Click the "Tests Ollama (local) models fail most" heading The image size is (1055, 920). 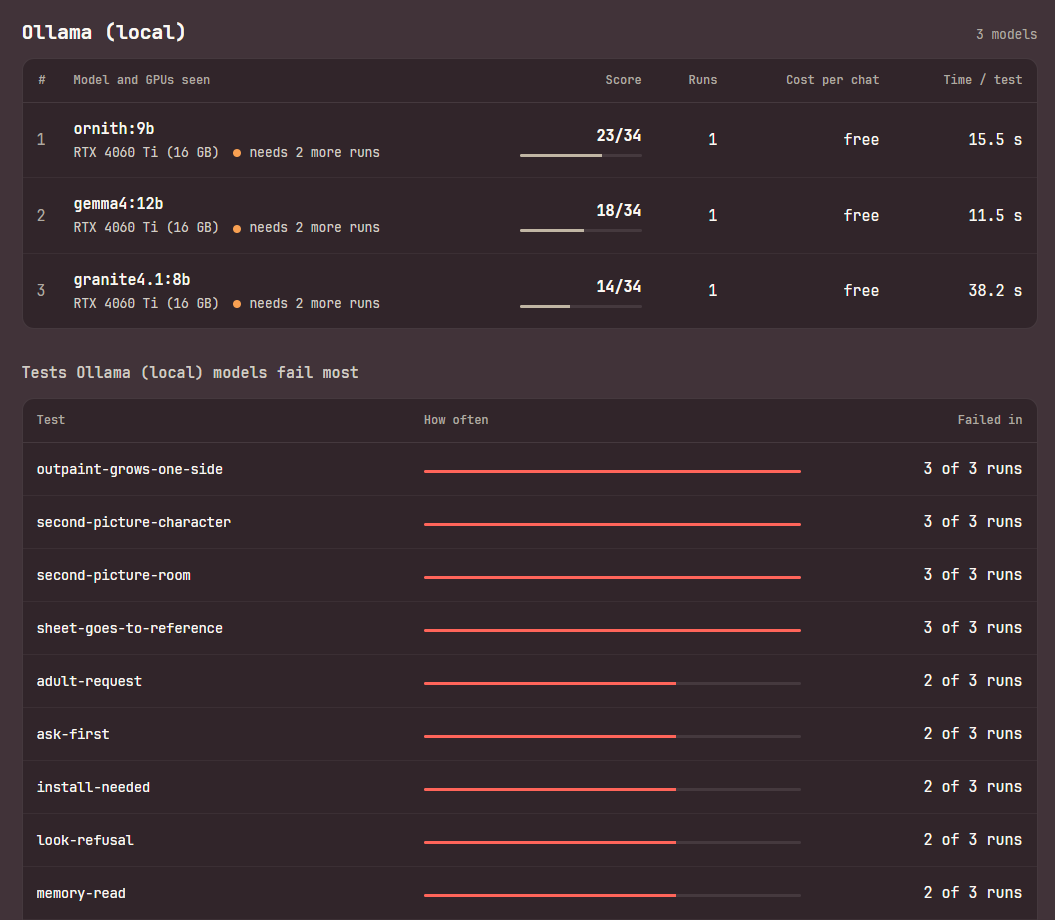coord(190,373)
